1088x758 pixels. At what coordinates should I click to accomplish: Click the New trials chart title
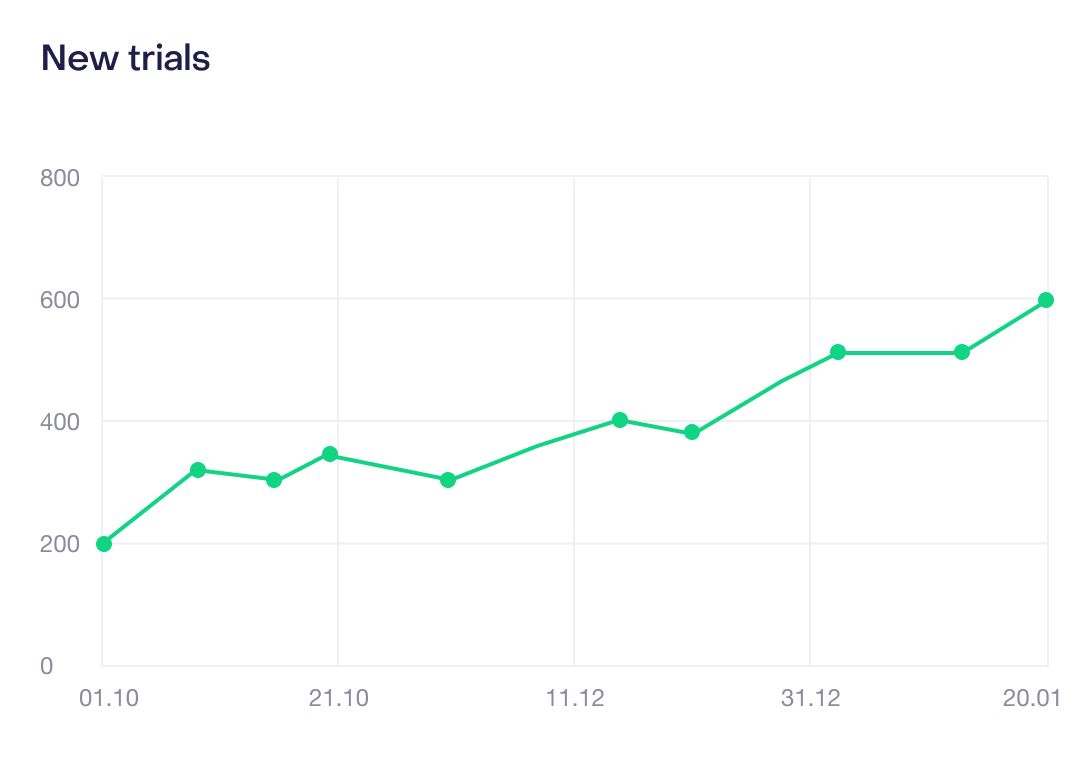(126, 58)
